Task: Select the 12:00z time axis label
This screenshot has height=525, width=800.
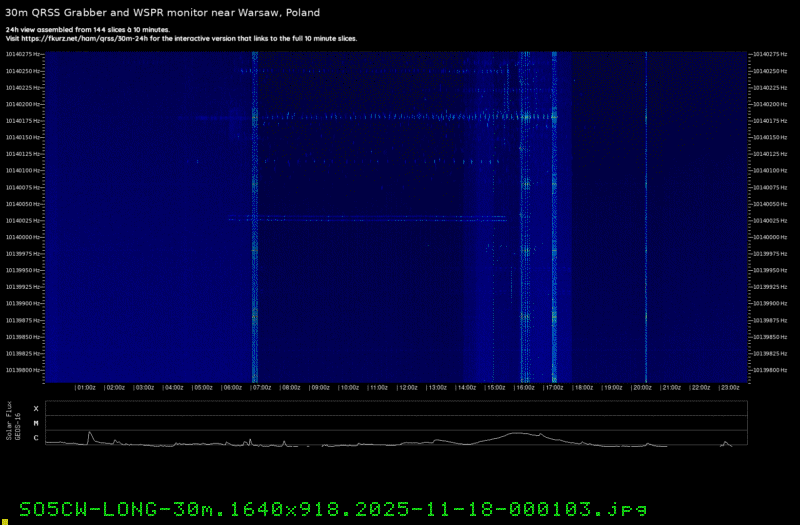Action: click(x=409, y=387)
